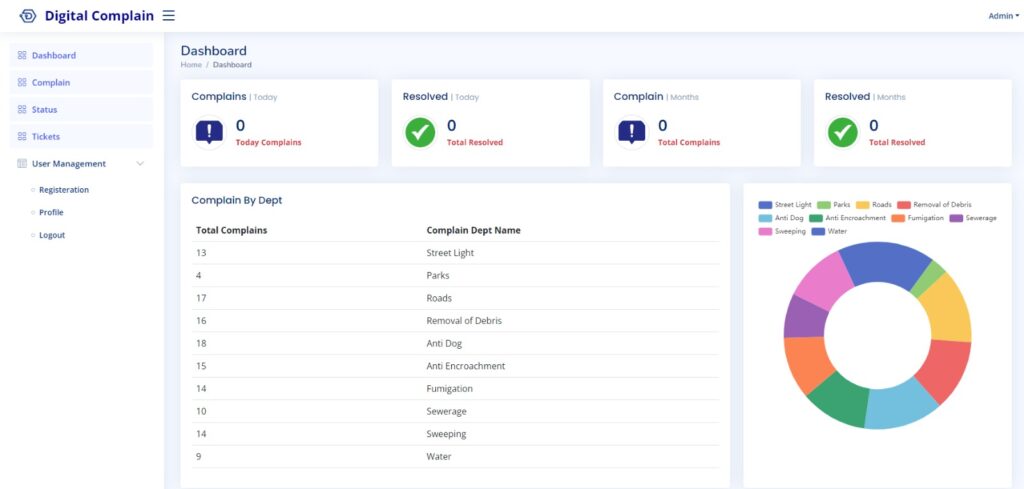Select the Sweeping table cell
This screenshot has width=1024, height=489.
click(446, 434)
